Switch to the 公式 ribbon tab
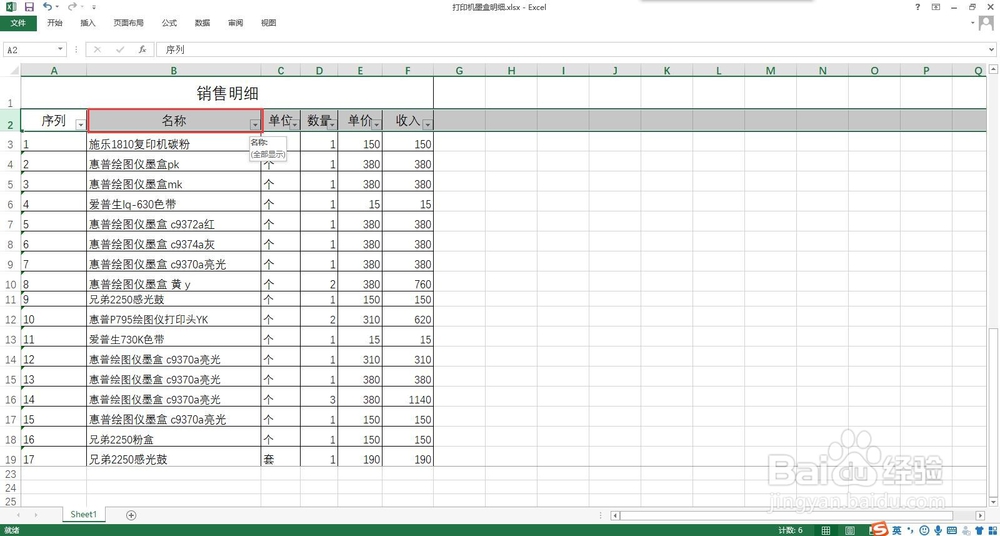Viewport: 1000px width, 536px height. pos(169,23)
